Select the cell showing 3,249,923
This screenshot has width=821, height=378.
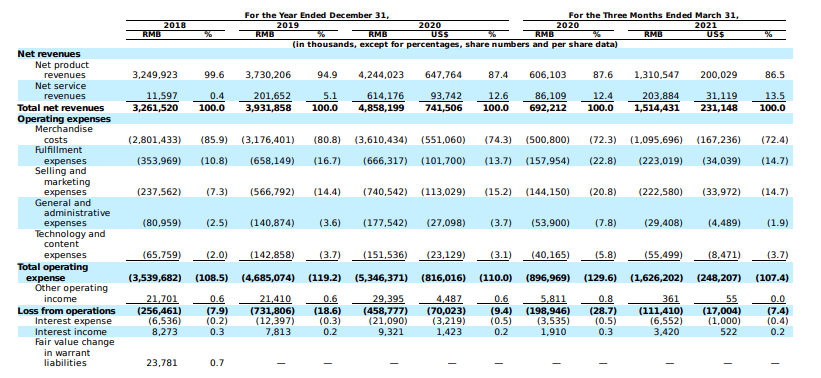click(155, 75)
